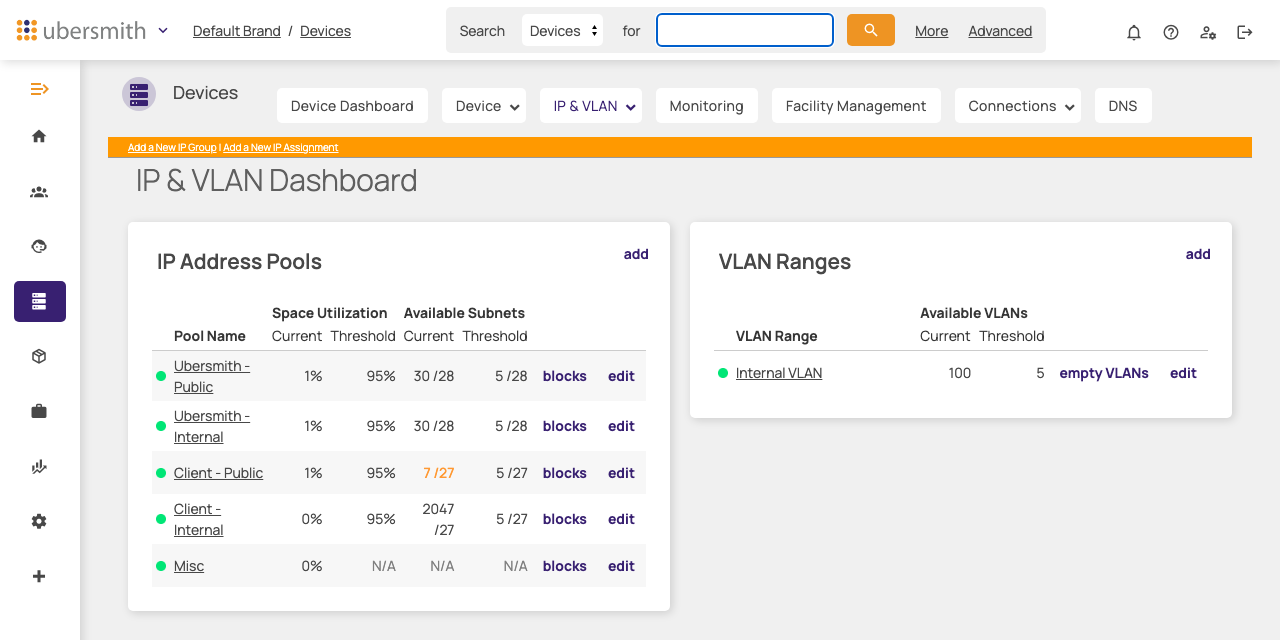Open the DNS tab

click(1123, 106)
